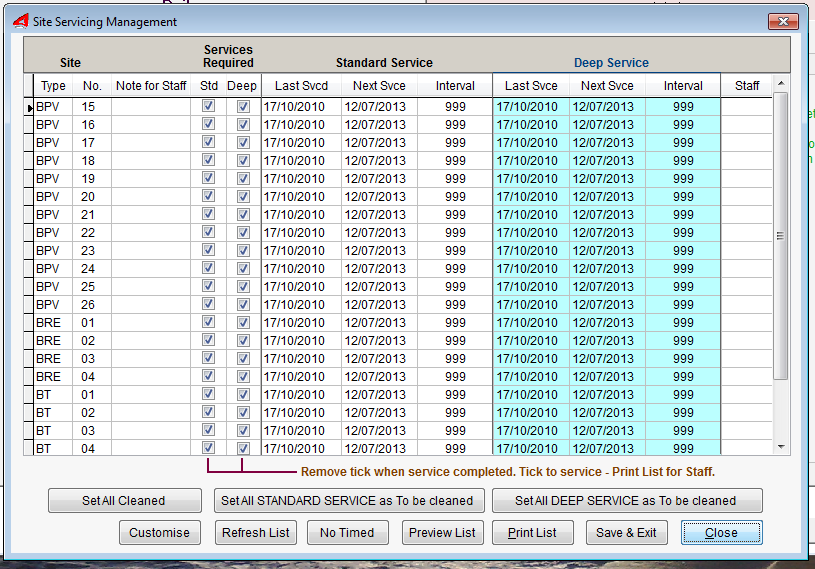
Task: Click Deep Service Last Svce header
Action: pos(531,86)
